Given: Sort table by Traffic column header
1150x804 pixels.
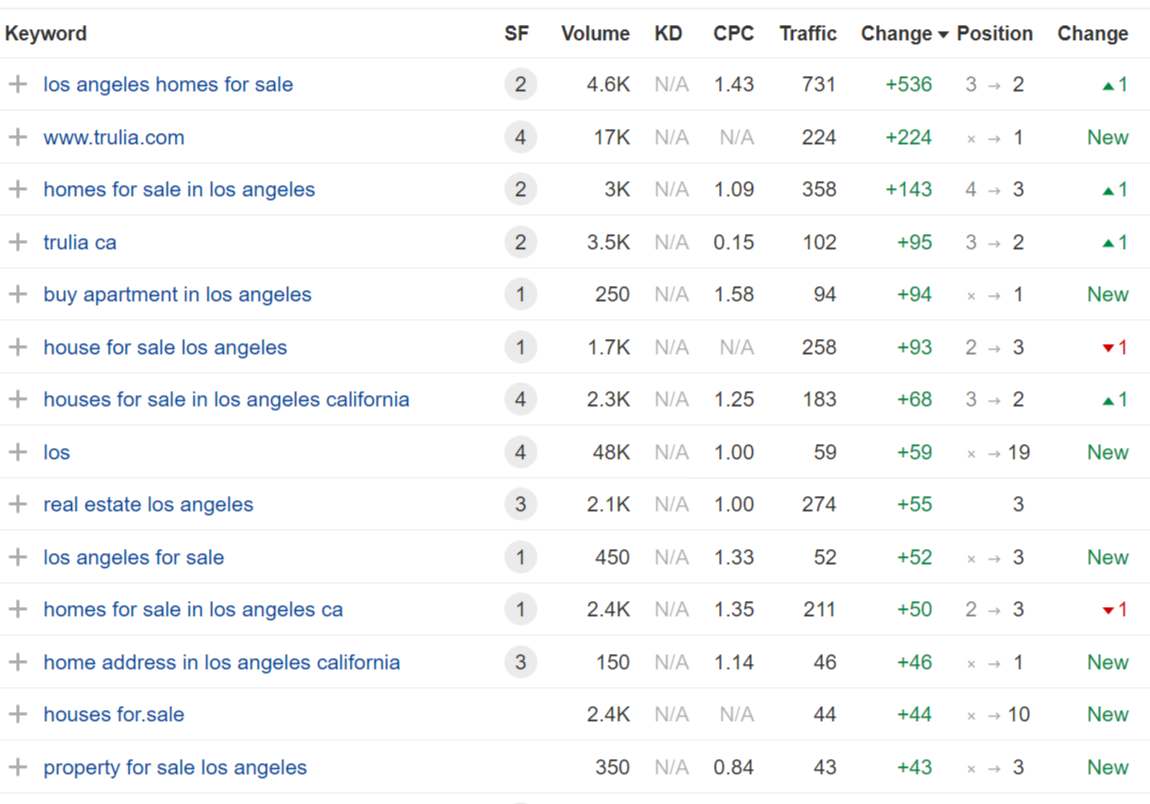Looking at the screenshot, I should click(x=808, y=34).
